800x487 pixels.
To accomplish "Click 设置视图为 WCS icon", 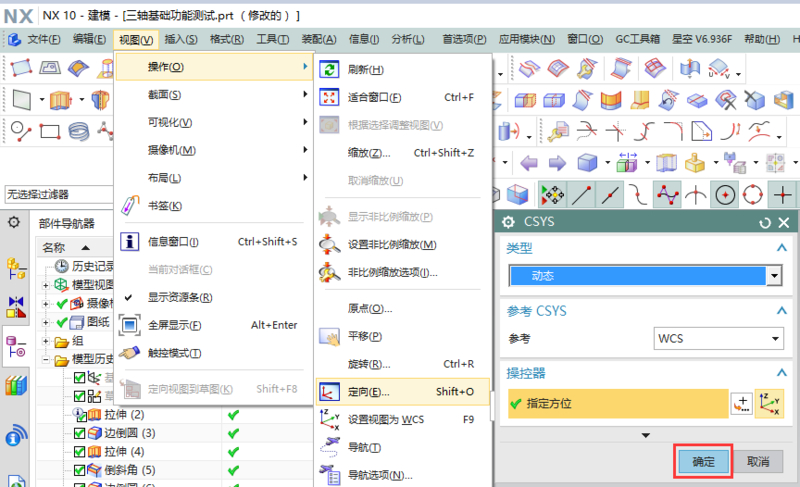I will point(330,420).
